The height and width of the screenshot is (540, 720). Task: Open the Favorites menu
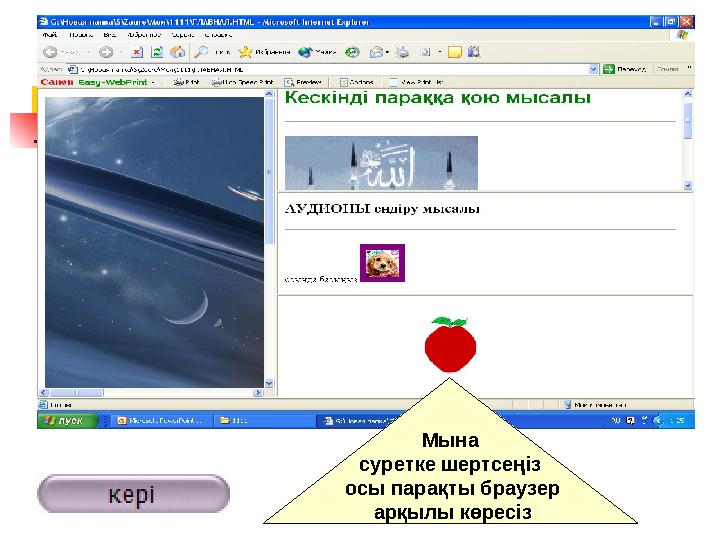[144, 35]
